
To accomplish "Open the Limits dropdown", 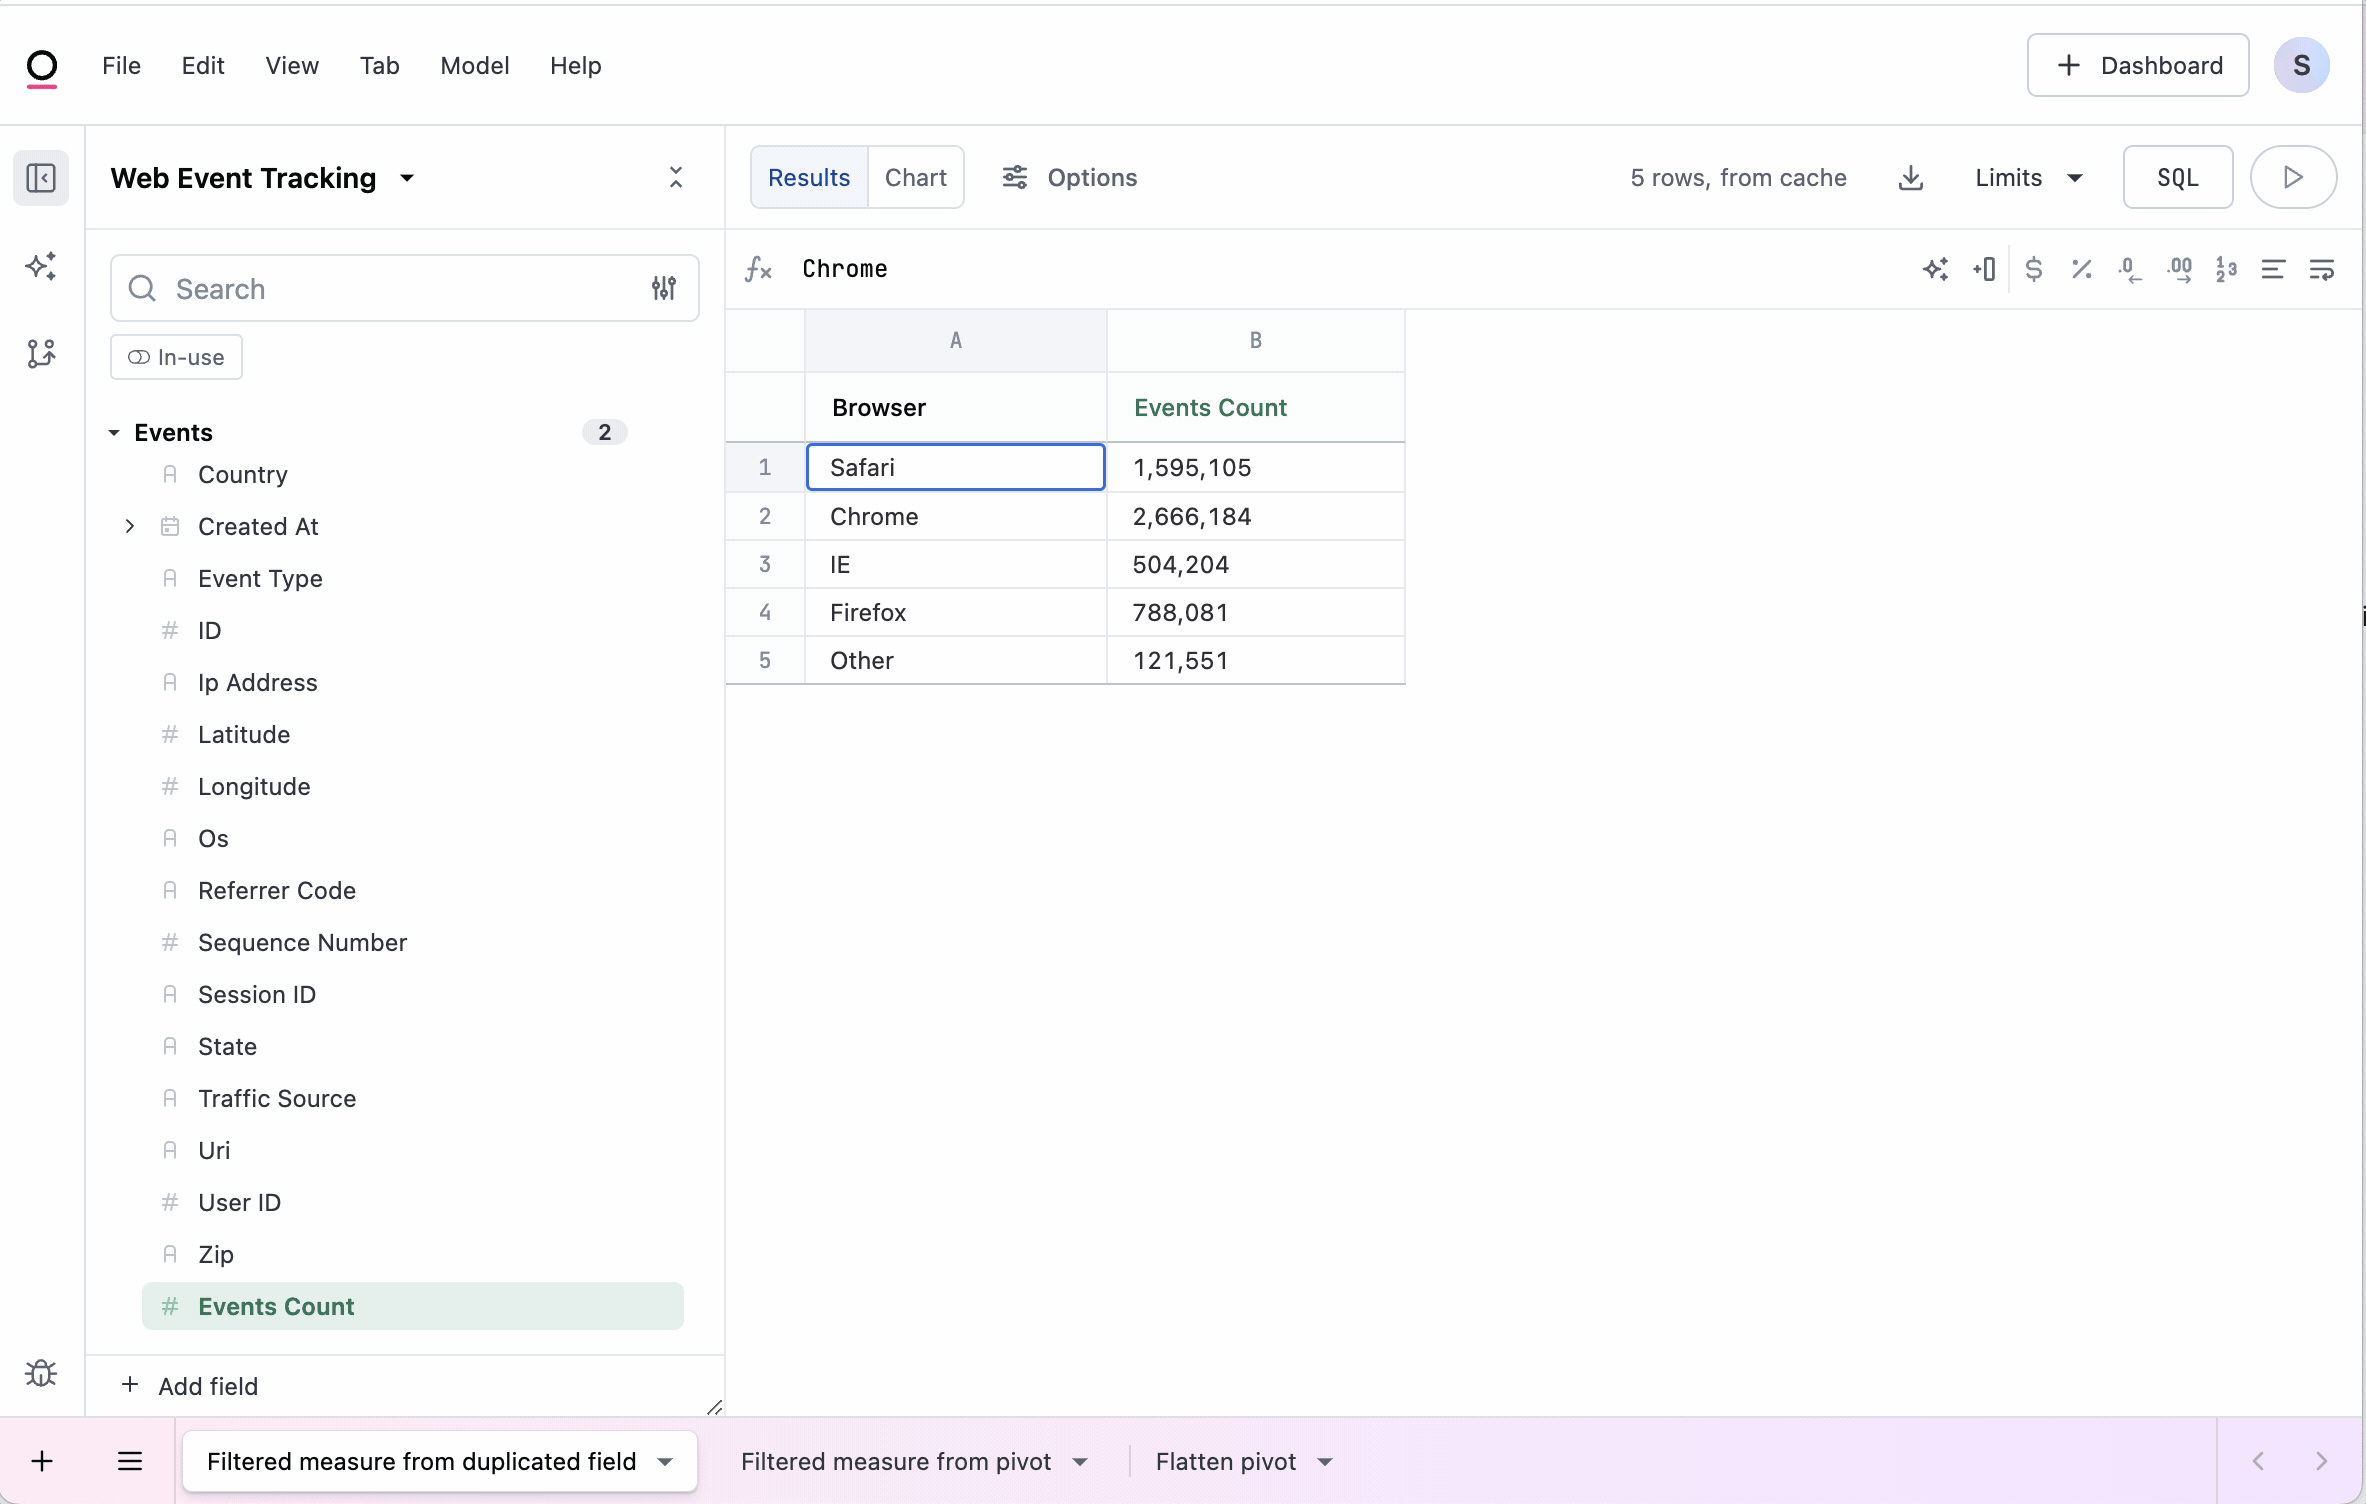I will point(2026,177).
